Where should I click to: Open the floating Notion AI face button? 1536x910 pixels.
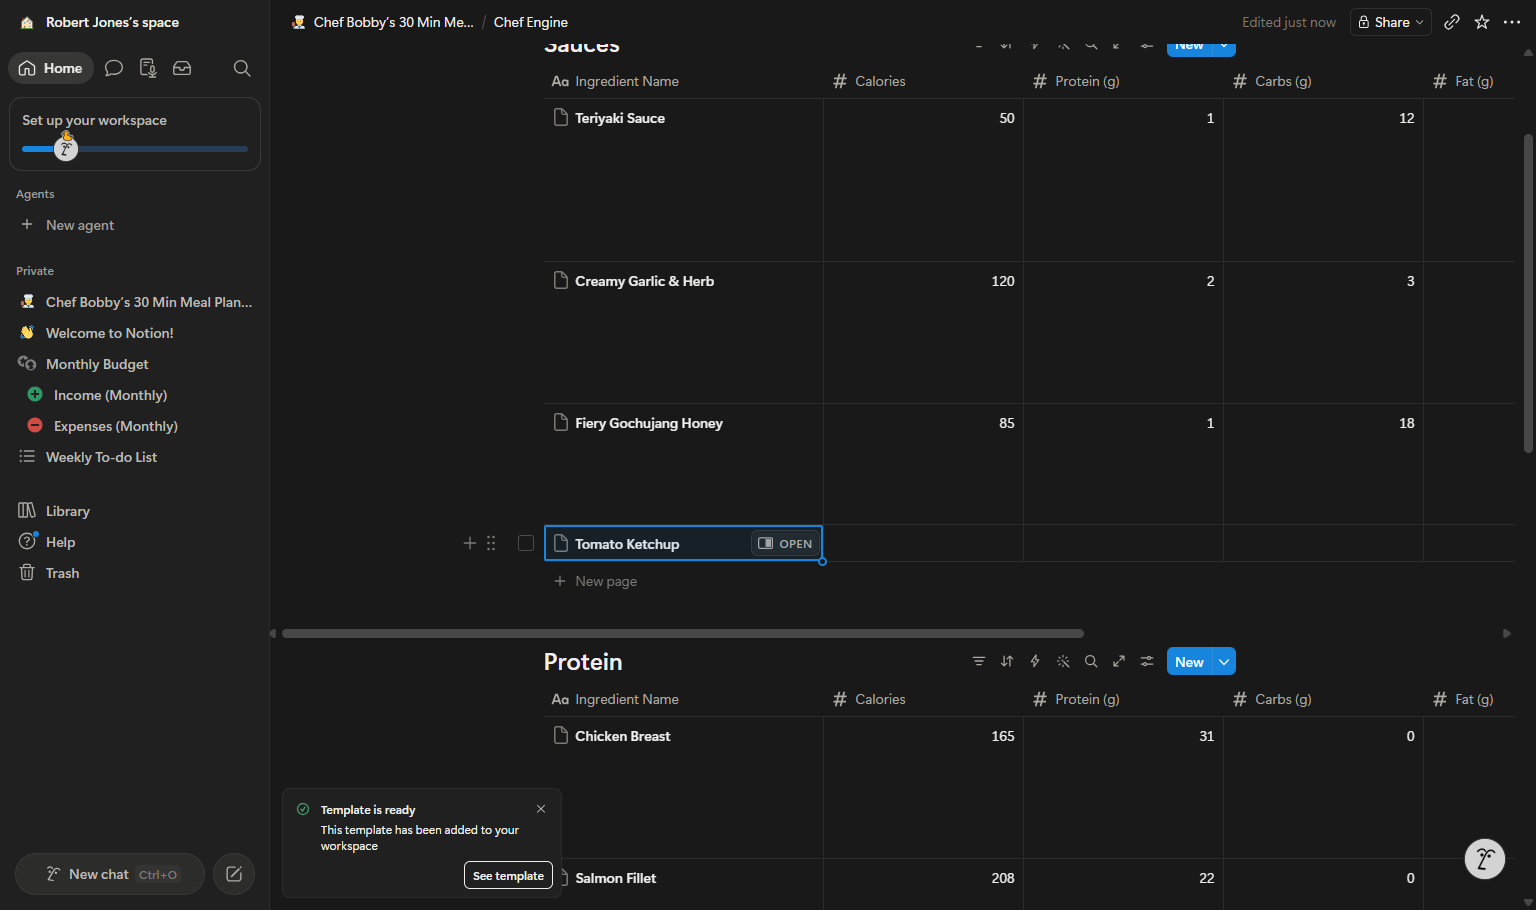coord(1485,858)
